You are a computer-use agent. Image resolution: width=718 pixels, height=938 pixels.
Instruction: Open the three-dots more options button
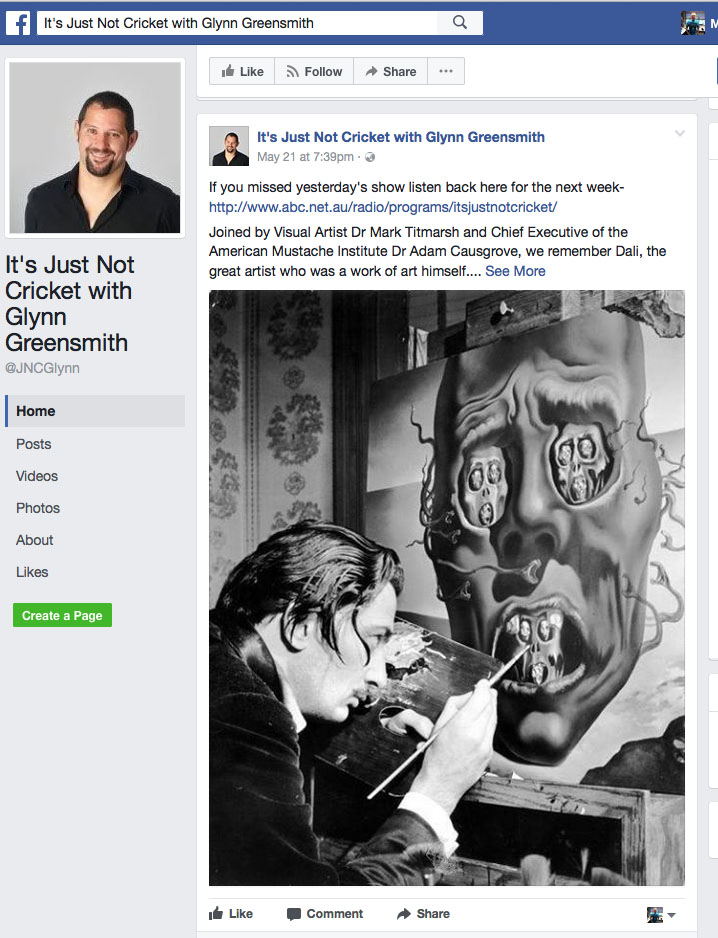446,71
